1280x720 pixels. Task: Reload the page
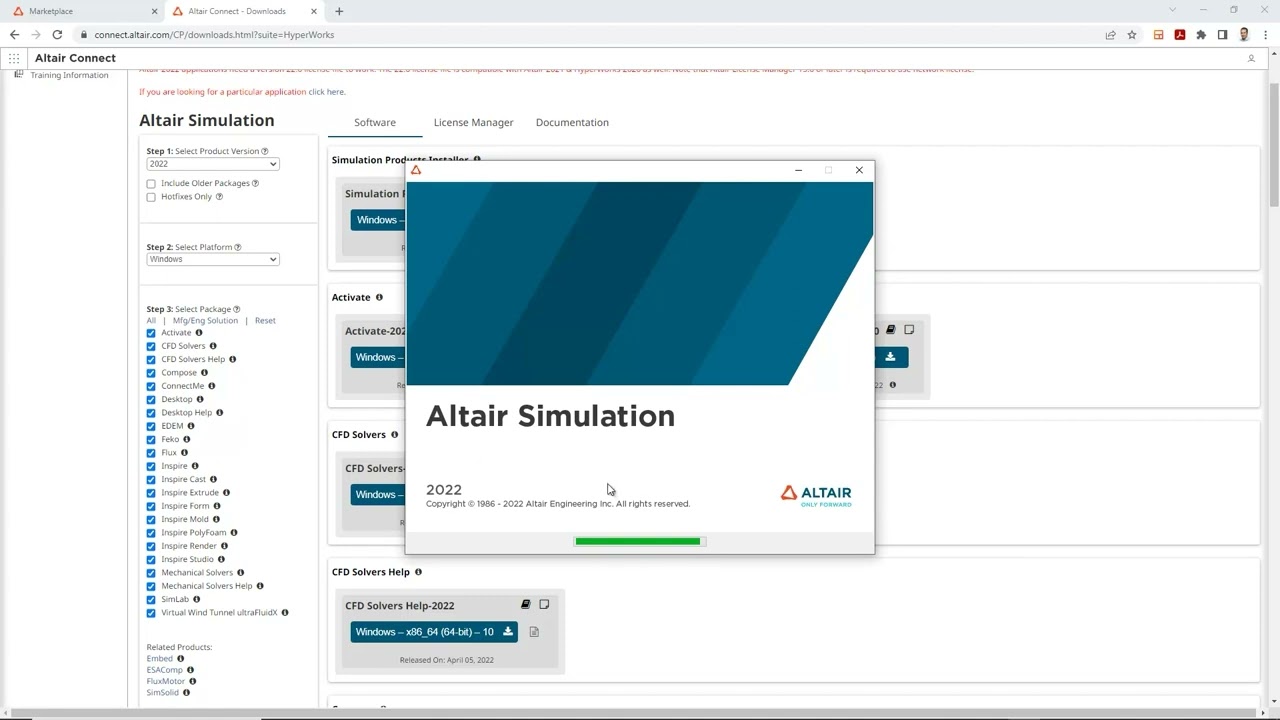[57, 34]
